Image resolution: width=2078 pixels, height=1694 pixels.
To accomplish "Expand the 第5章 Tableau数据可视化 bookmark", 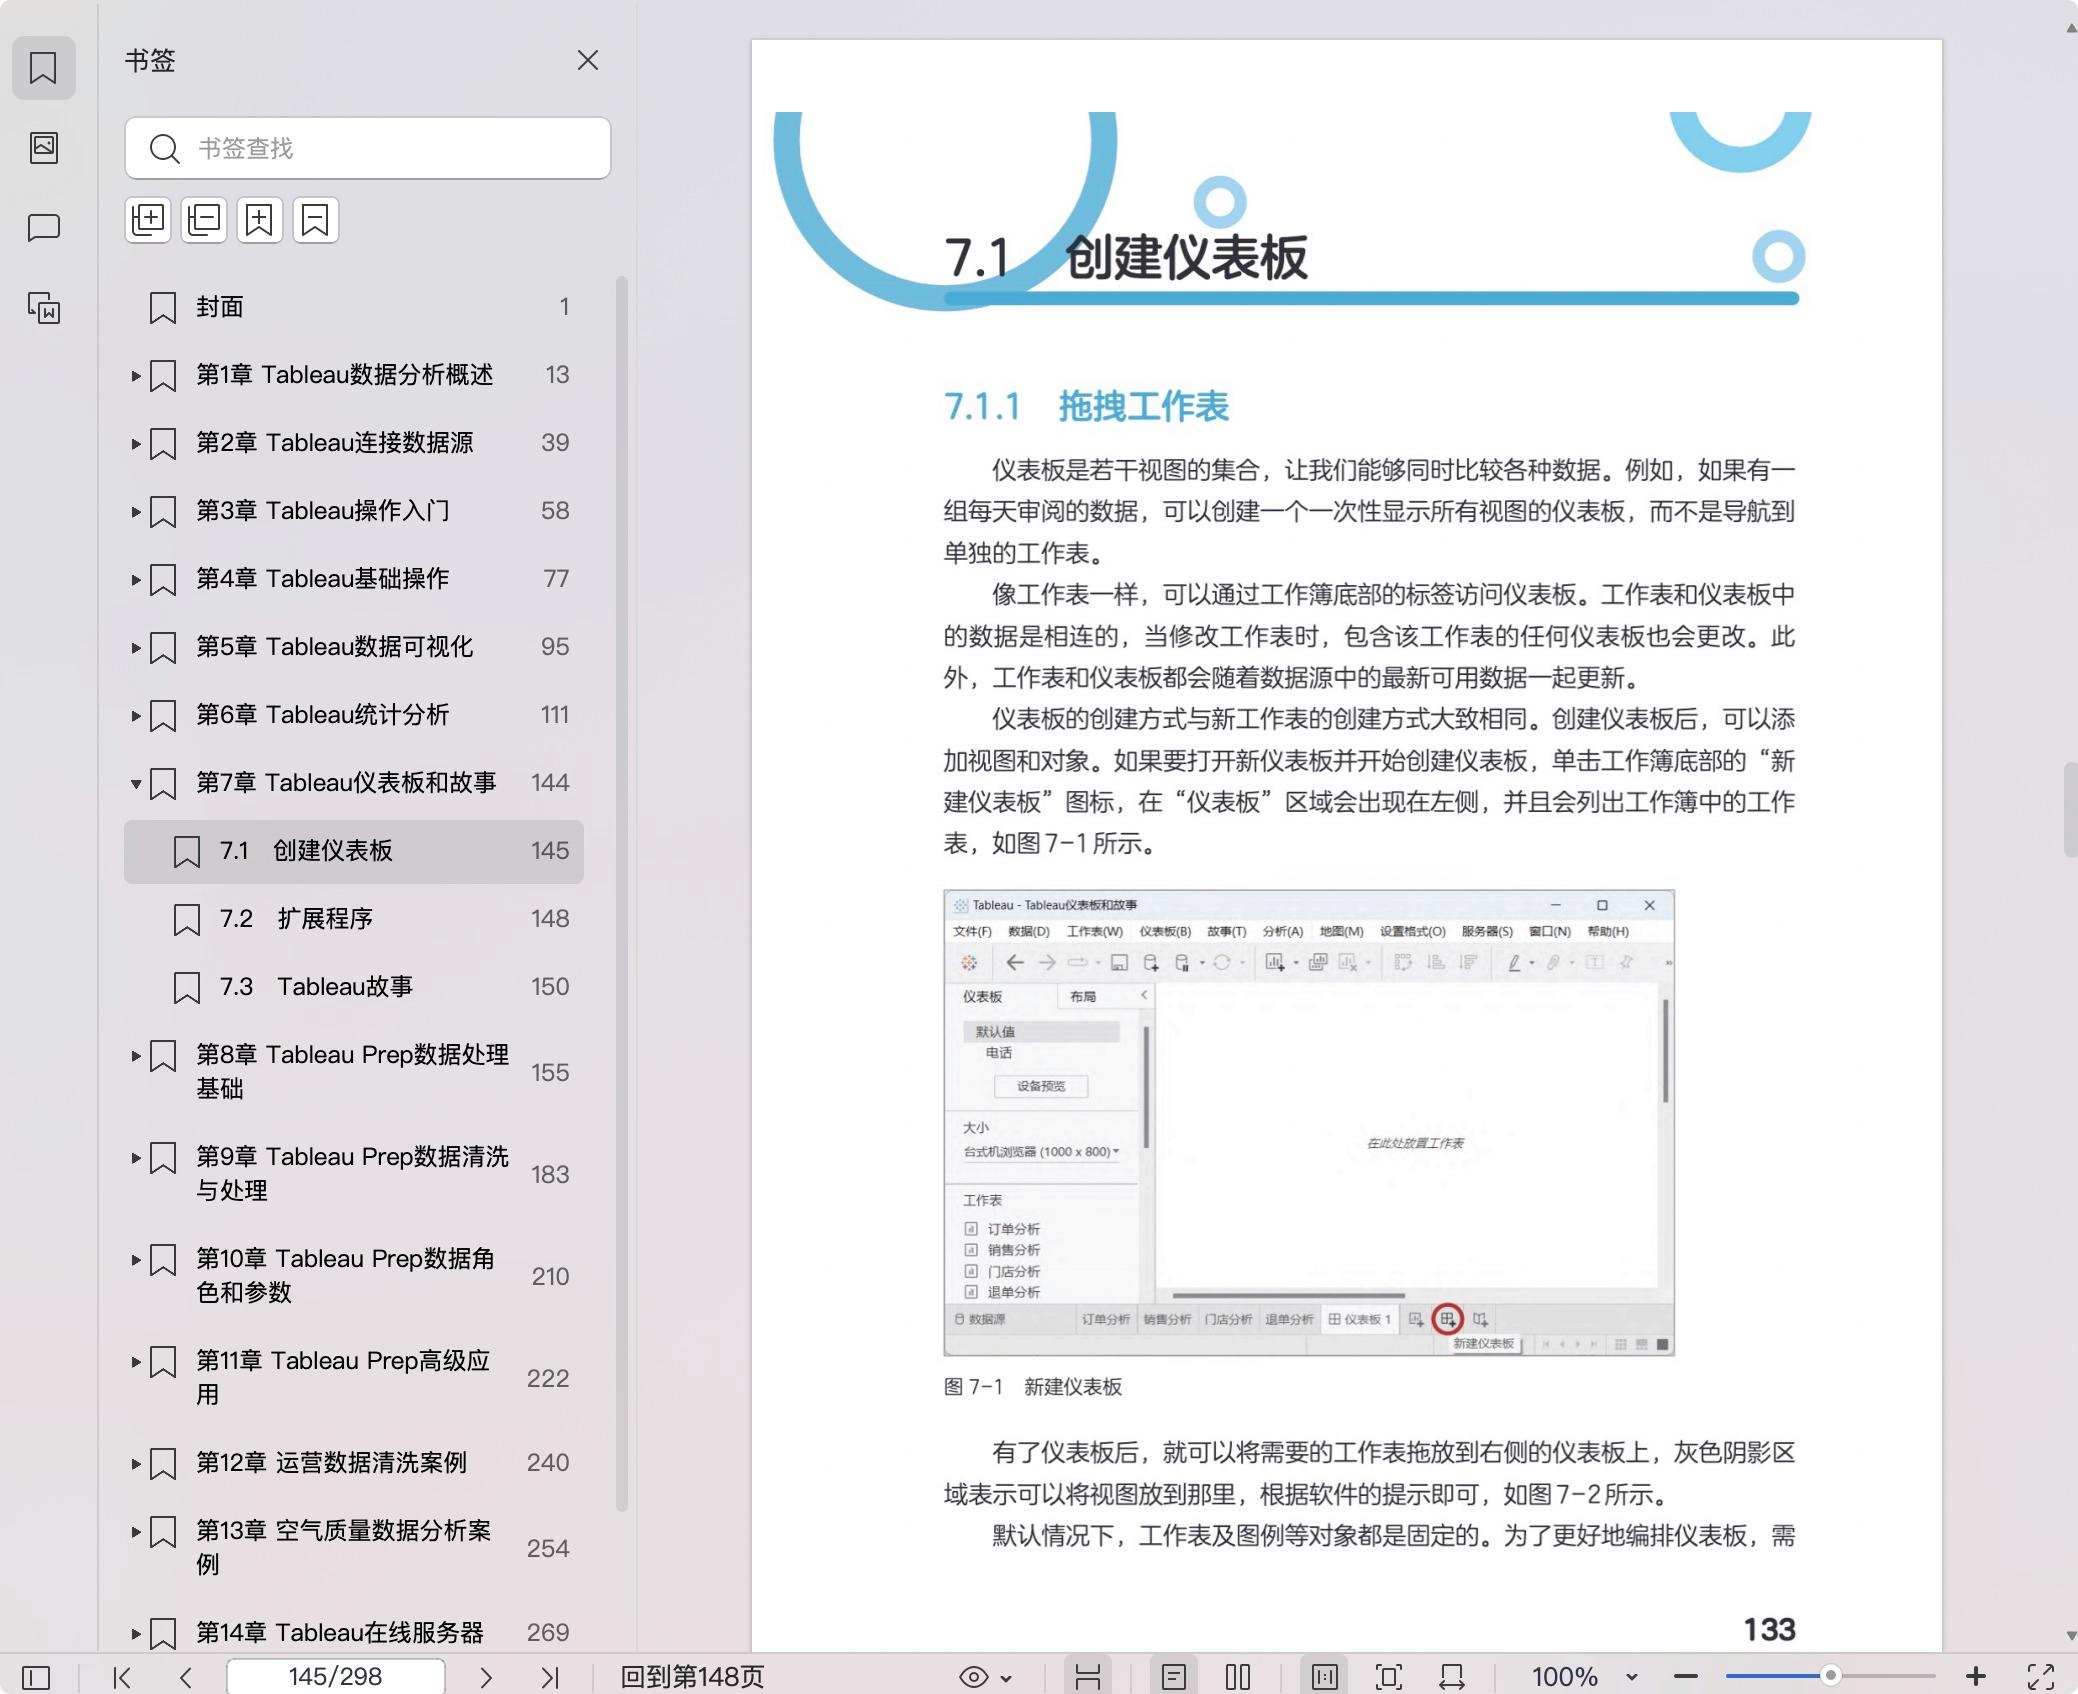I will coord(135,648).
